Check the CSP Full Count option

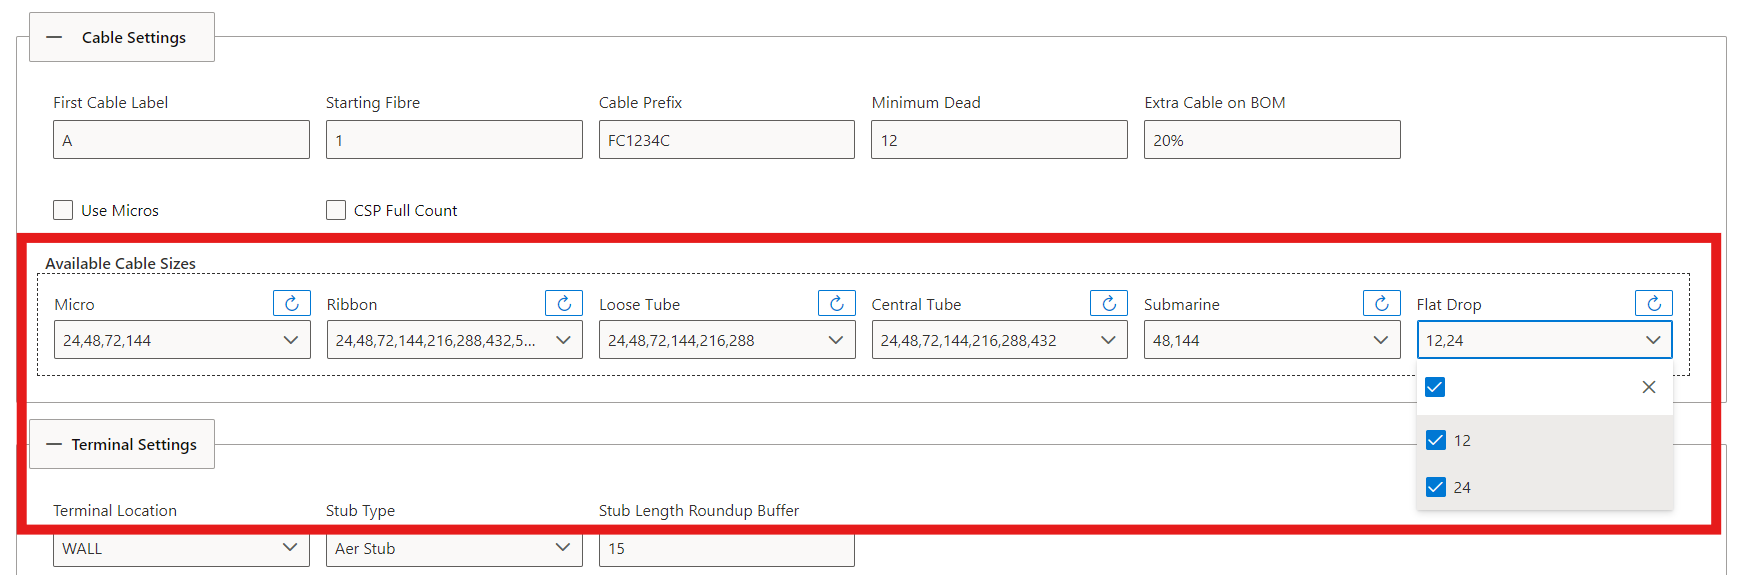[336, 210]
